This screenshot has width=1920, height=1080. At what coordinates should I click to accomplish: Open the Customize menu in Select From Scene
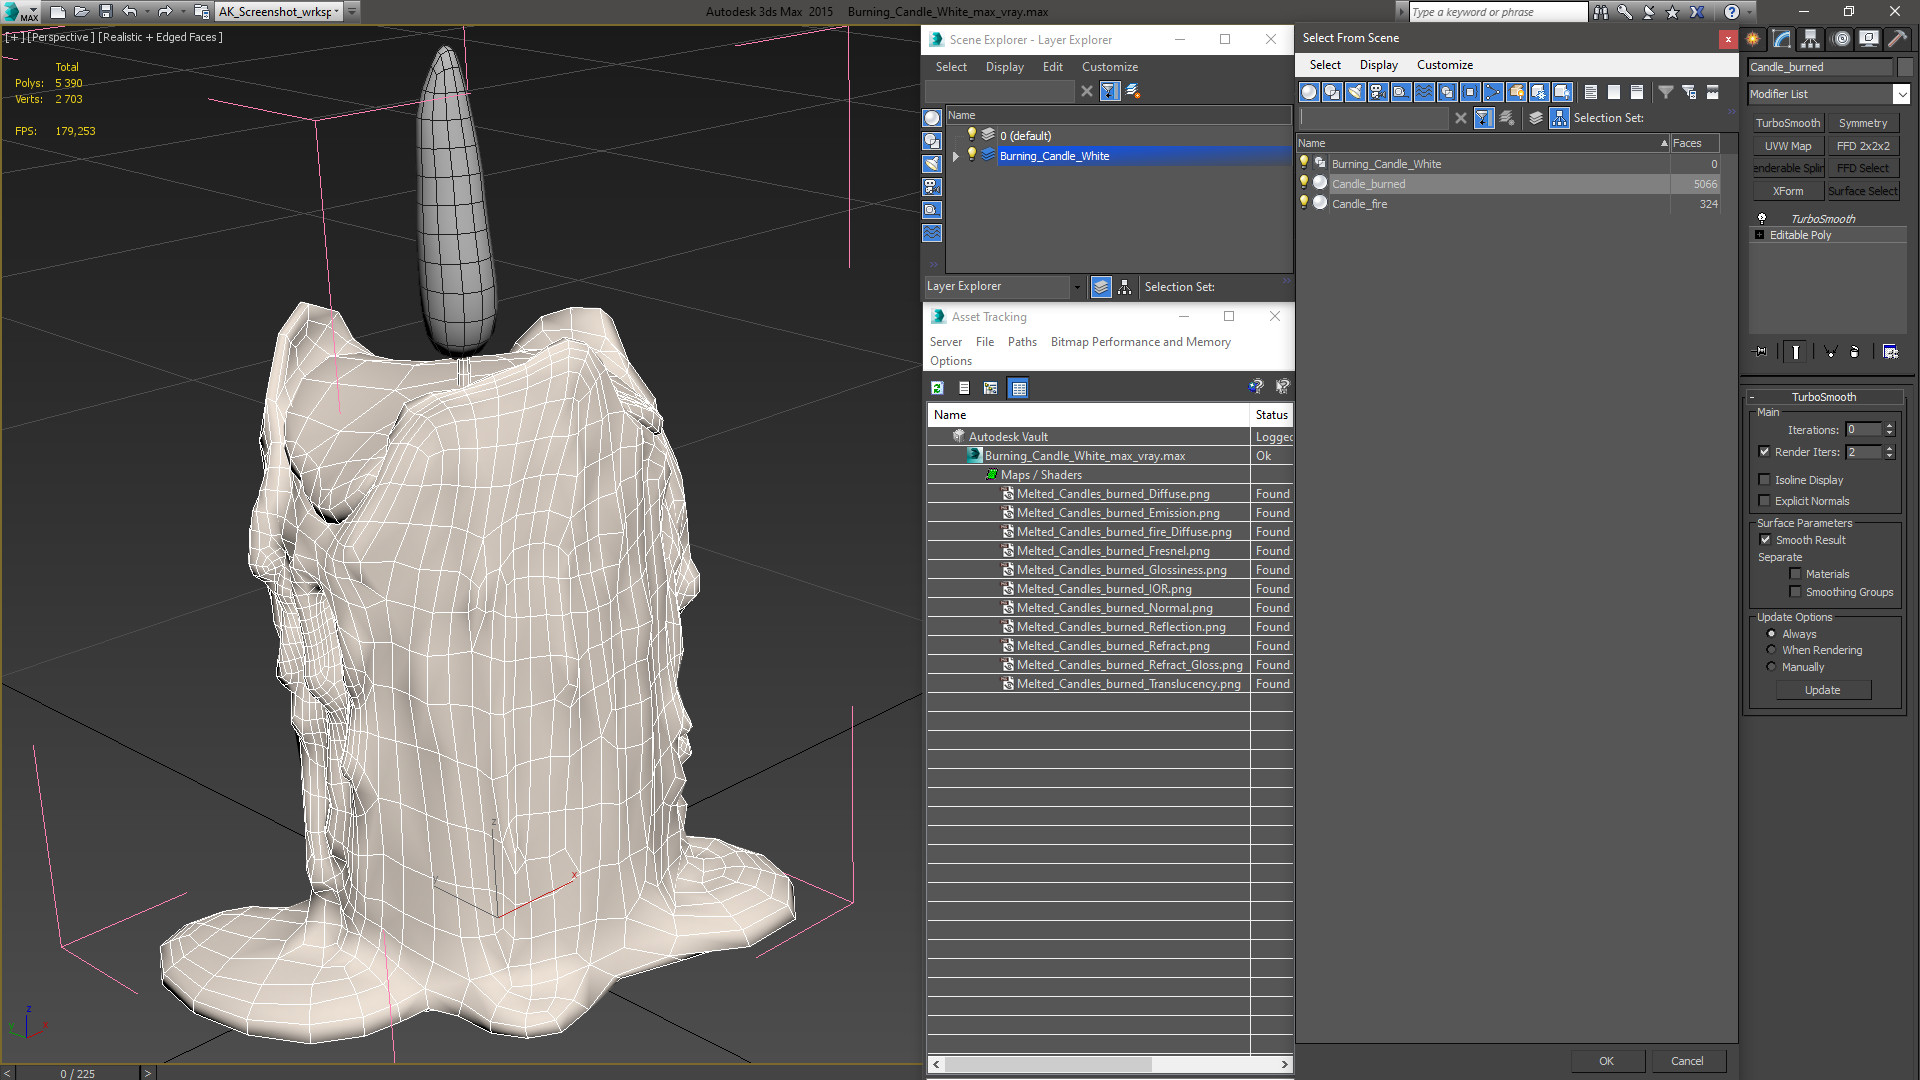1444,65
